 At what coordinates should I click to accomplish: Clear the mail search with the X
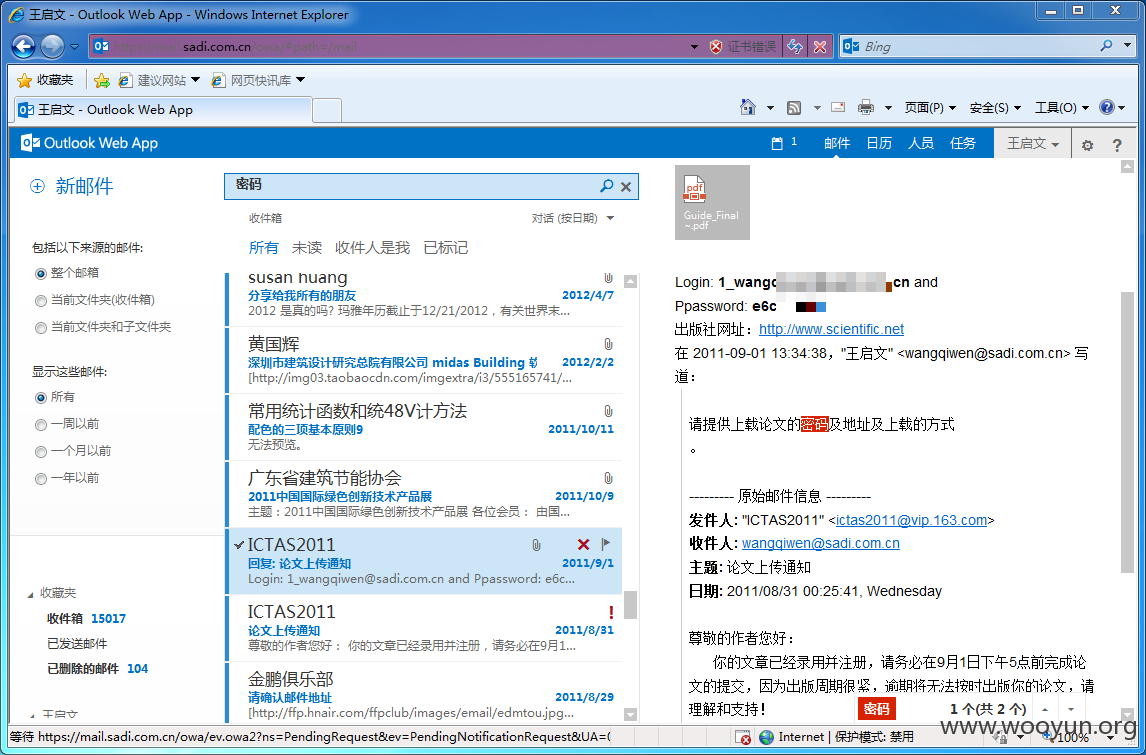626,186
